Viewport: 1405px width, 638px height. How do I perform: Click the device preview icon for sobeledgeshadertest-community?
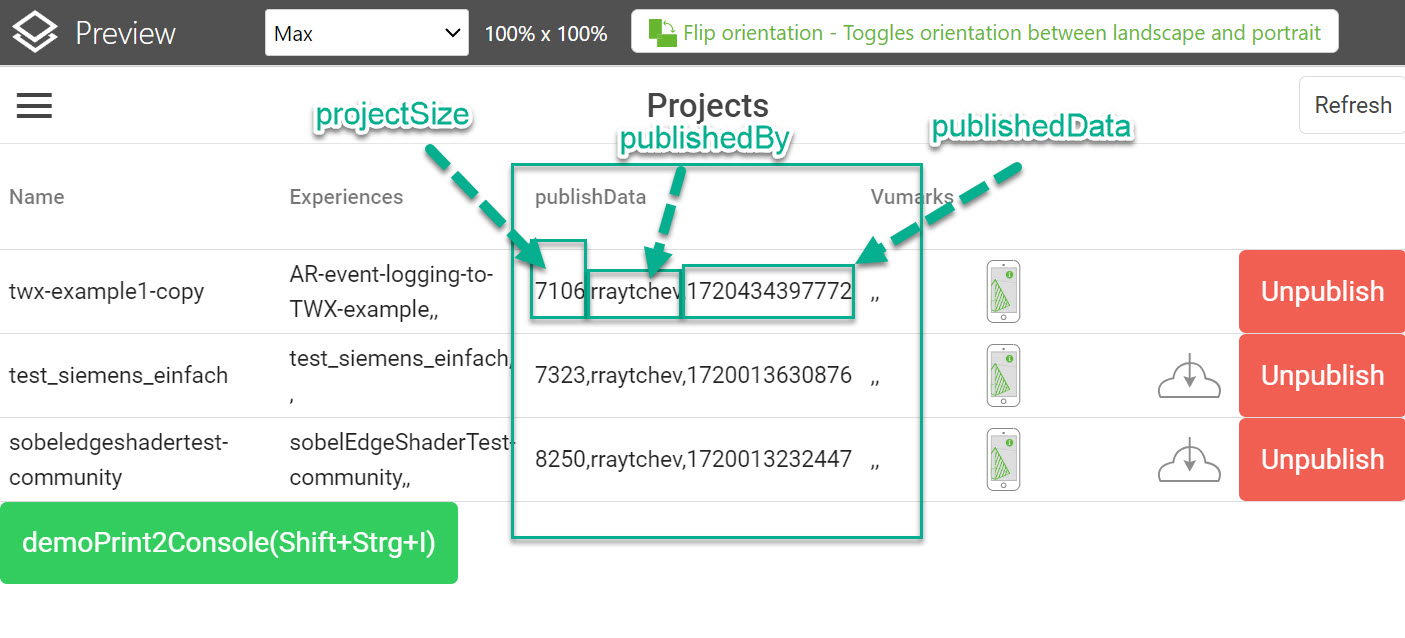coord(1002,459)
